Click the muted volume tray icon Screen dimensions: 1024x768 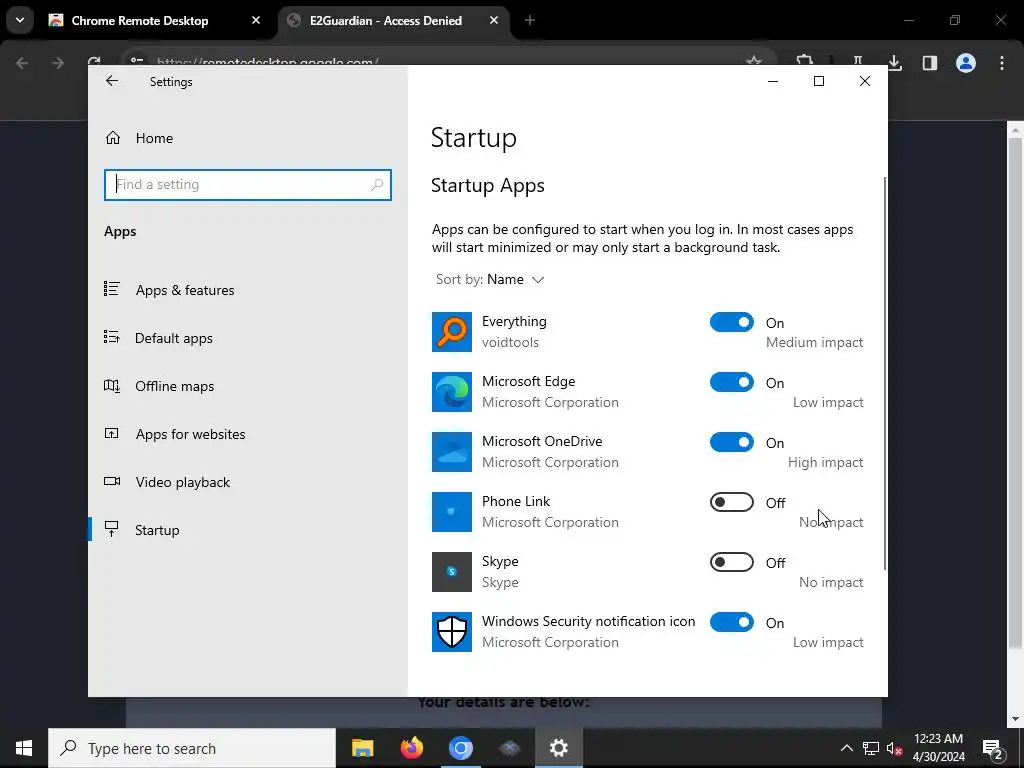894,748
